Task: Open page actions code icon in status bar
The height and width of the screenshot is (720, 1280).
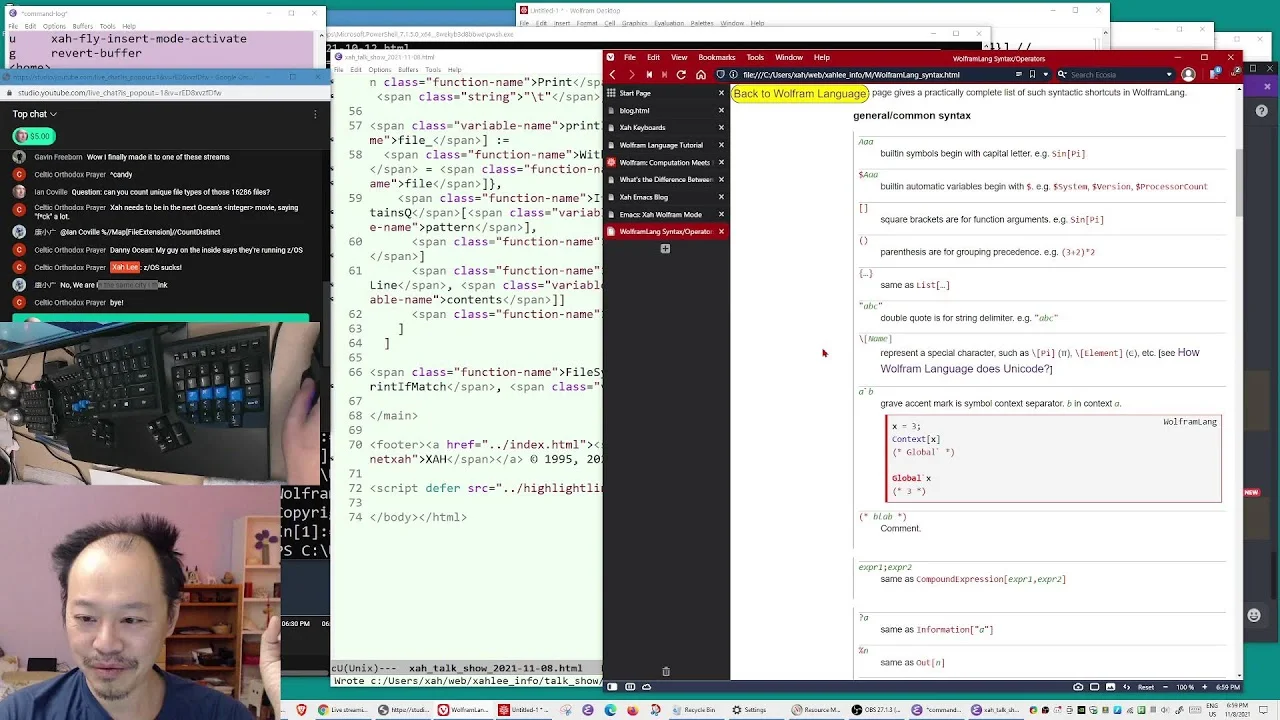Action: click(x=1126, y=687)
